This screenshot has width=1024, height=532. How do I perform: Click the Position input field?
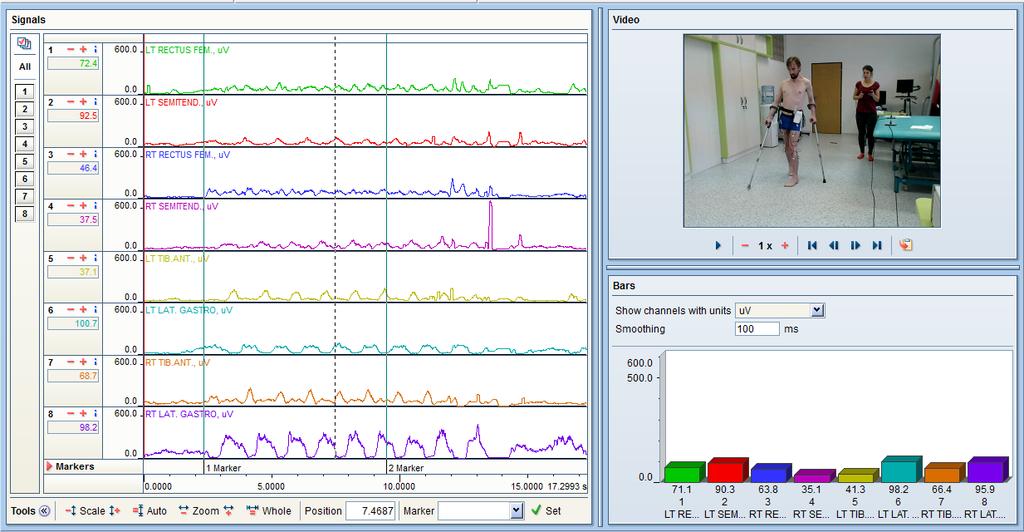pos(370,511)
